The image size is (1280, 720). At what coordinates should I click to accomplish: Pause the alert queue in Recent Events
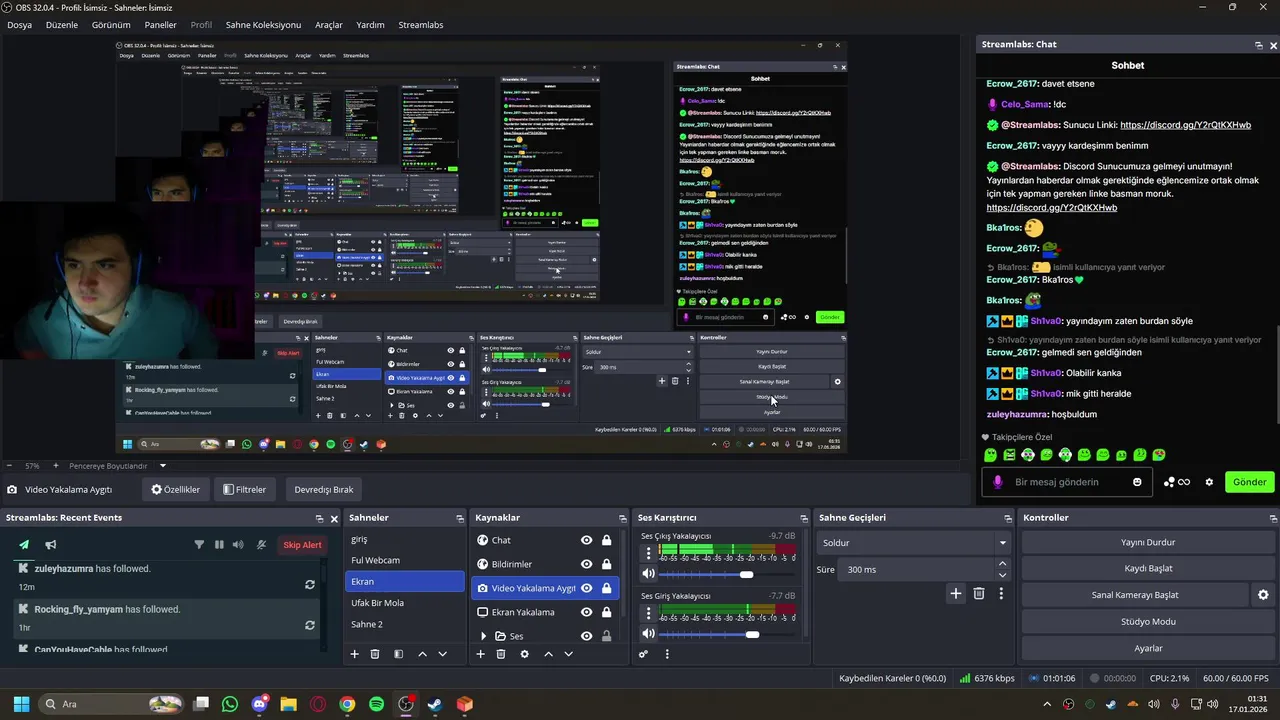coord(219,545)
